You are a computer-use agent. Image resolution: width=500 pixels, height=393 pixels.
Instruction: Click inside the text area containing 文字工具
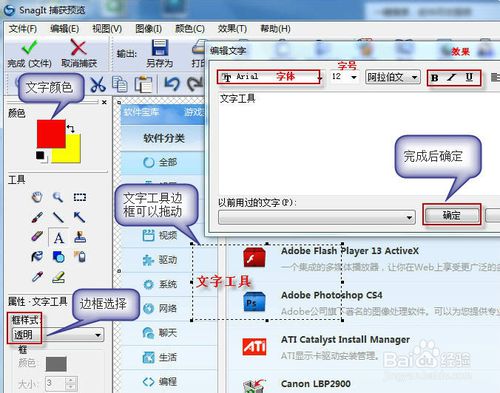point(358,144)
